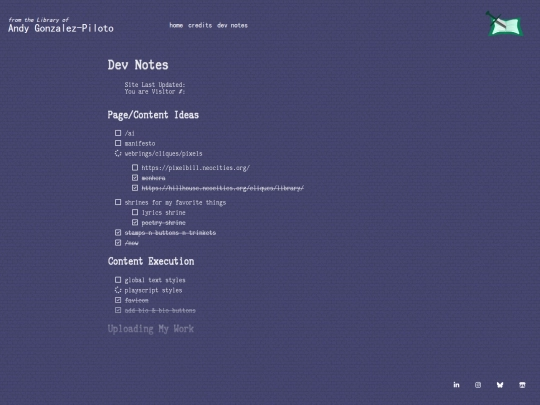
Task: Click the You are Visitor # line
Action: pyautogui.click(x=155, y=91)
